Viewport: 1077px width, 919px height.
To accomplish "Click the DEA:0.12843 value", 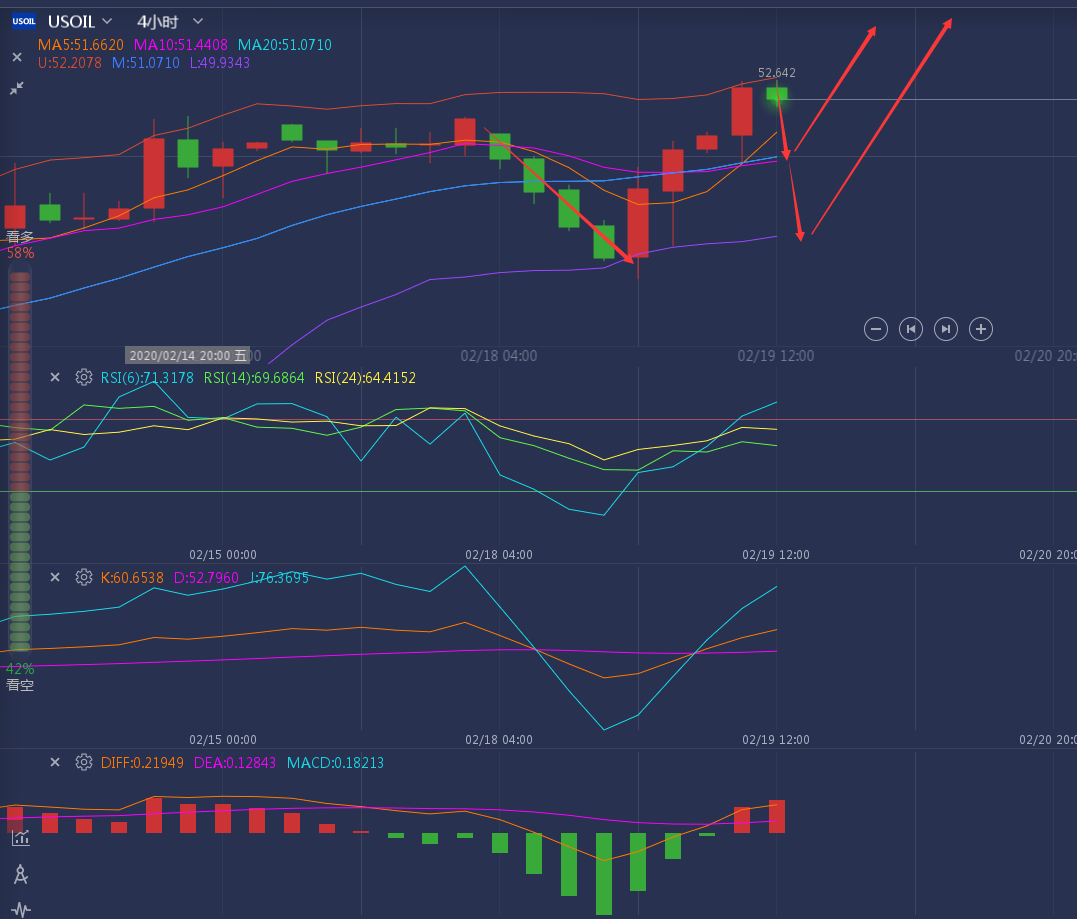I will 234,763.
